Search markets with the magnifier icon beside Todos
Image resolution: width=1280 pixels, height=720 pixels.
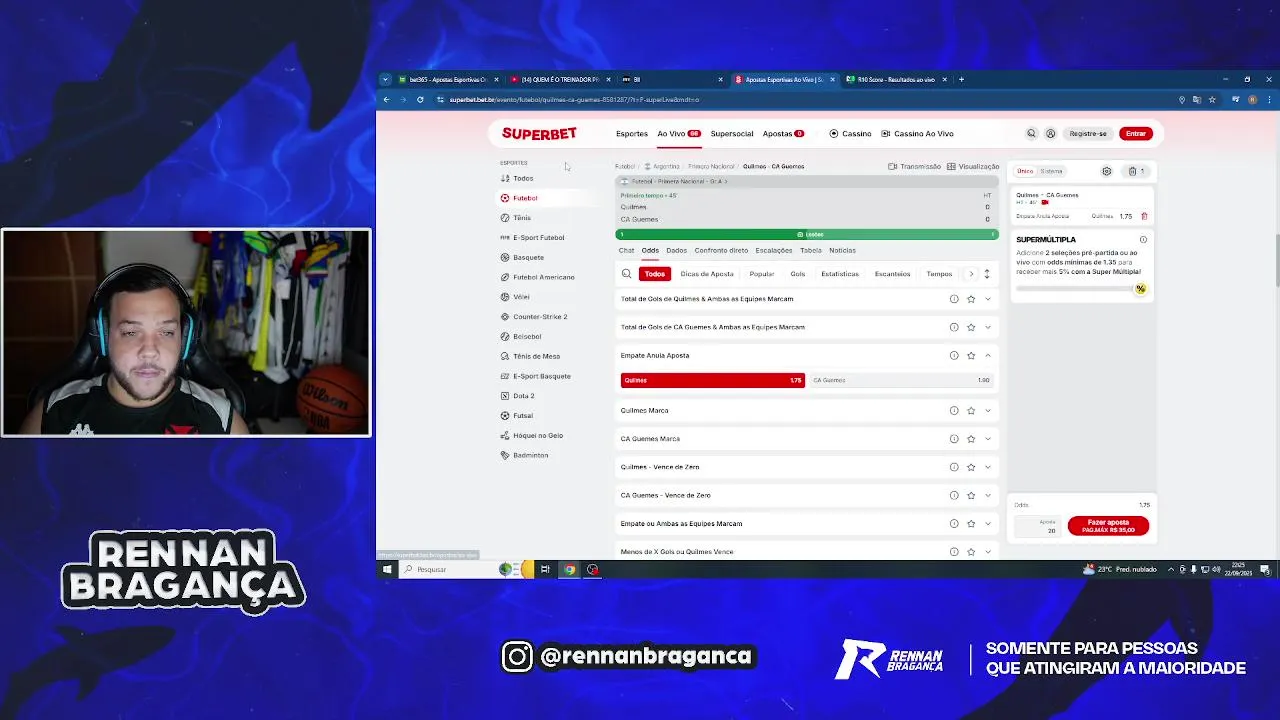tap(626, 273)
